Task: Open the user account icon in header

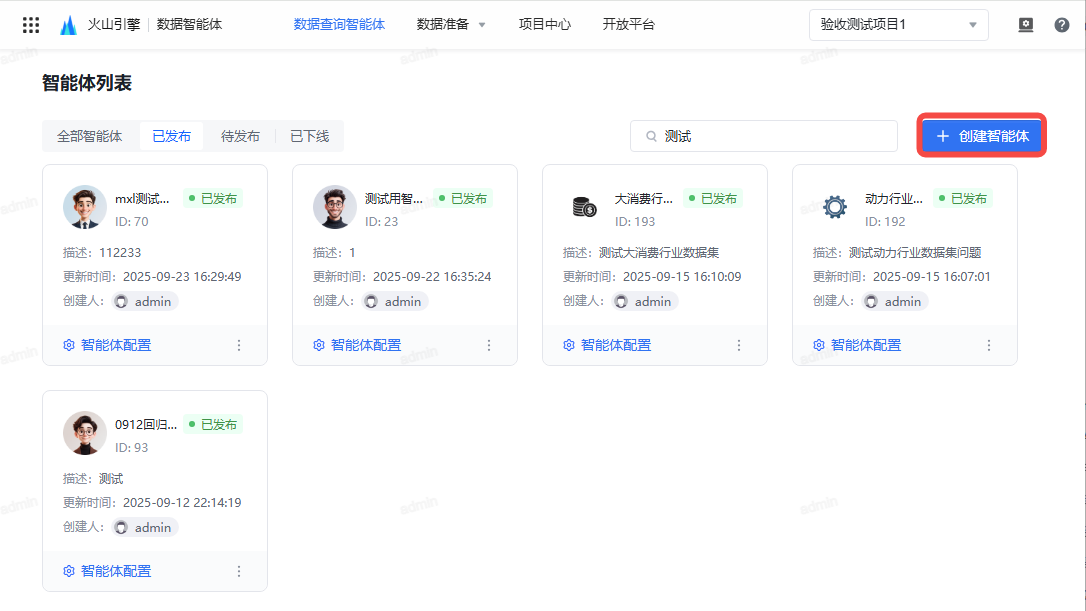Action: [1025, 25]
